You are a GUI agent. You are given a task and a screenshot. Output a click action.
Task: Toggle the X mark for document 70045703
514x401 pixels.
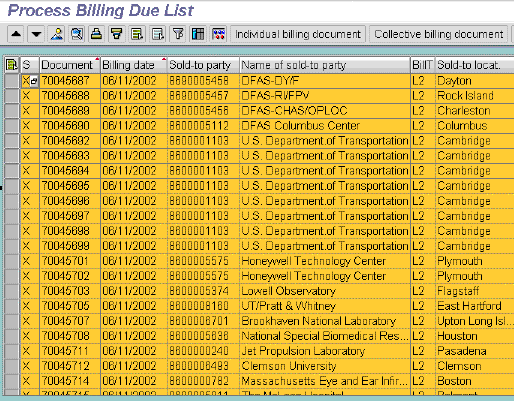(26, 291)
